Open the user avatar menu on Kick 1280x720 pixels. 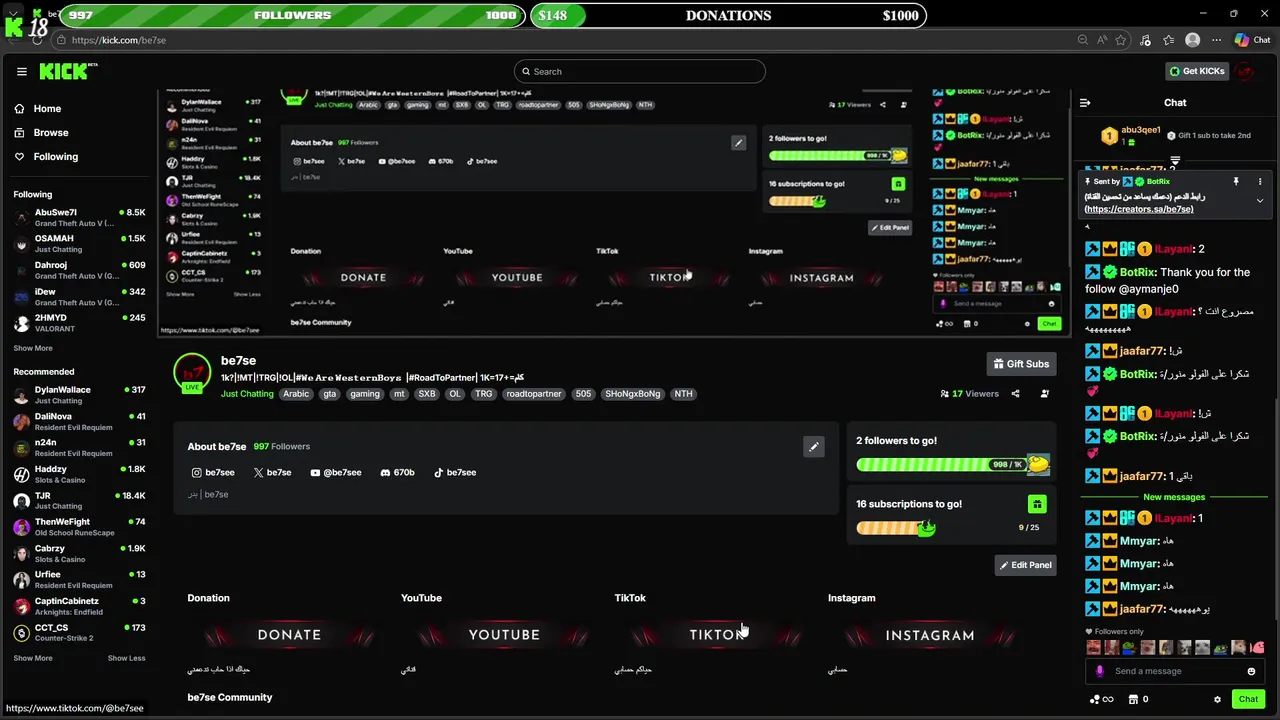point(1245,71)
